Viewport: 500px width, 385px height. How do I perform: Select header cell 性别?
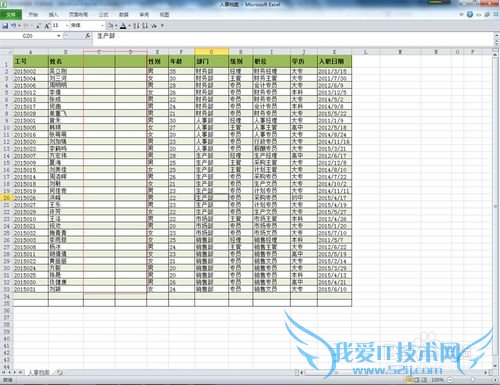(157, 61)
